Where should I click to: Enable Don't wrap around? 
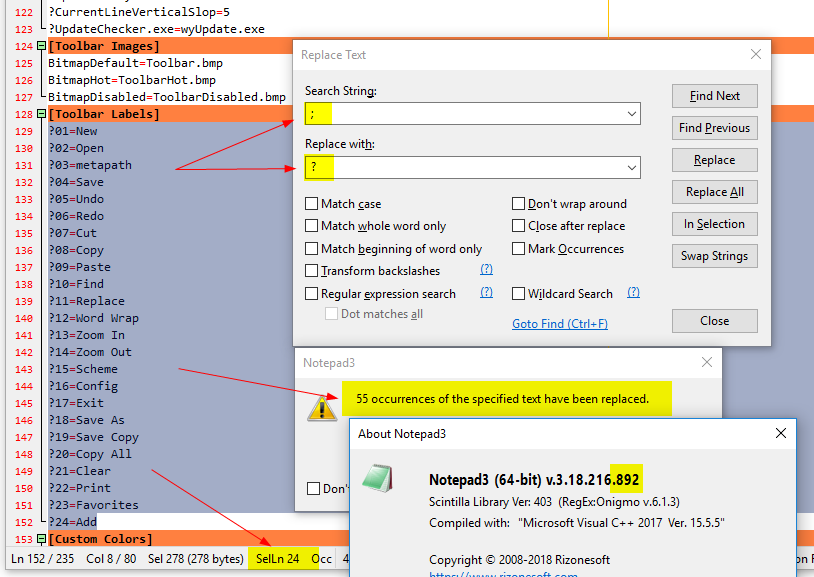pyautogui.click(x=516, y=204)
